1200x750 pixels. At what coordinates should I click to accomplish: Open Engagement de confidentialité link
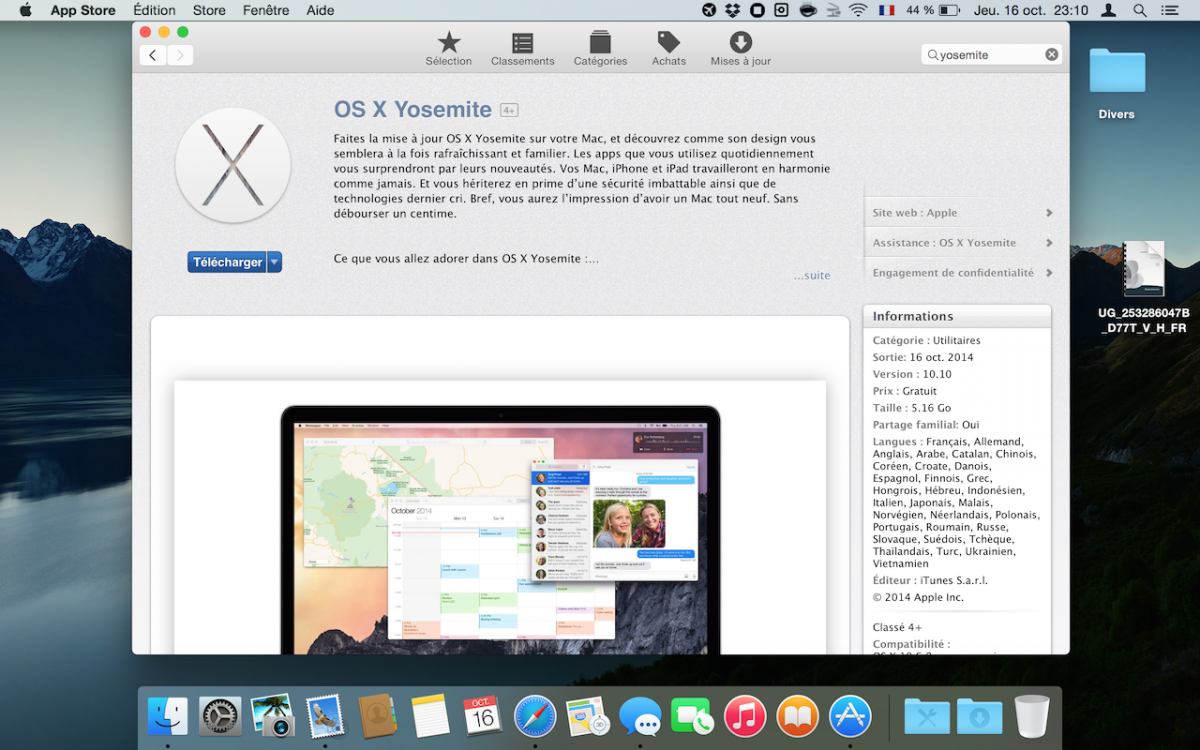962,273
